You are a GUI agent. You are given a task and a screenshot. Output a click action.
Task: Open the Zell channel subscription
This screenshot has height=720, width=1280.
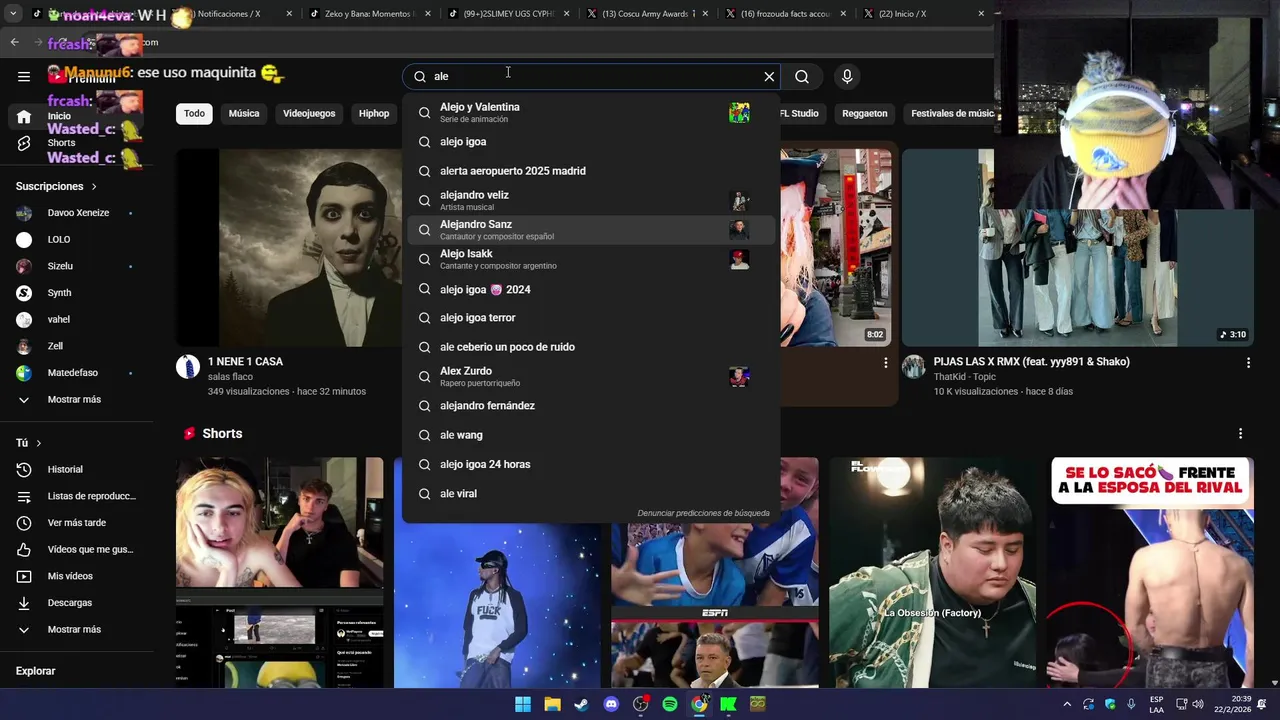(76, 346)
